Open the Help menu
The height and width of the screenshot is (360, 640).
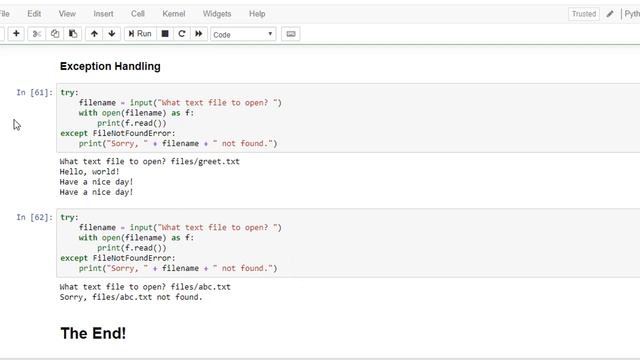pos(257,14)
